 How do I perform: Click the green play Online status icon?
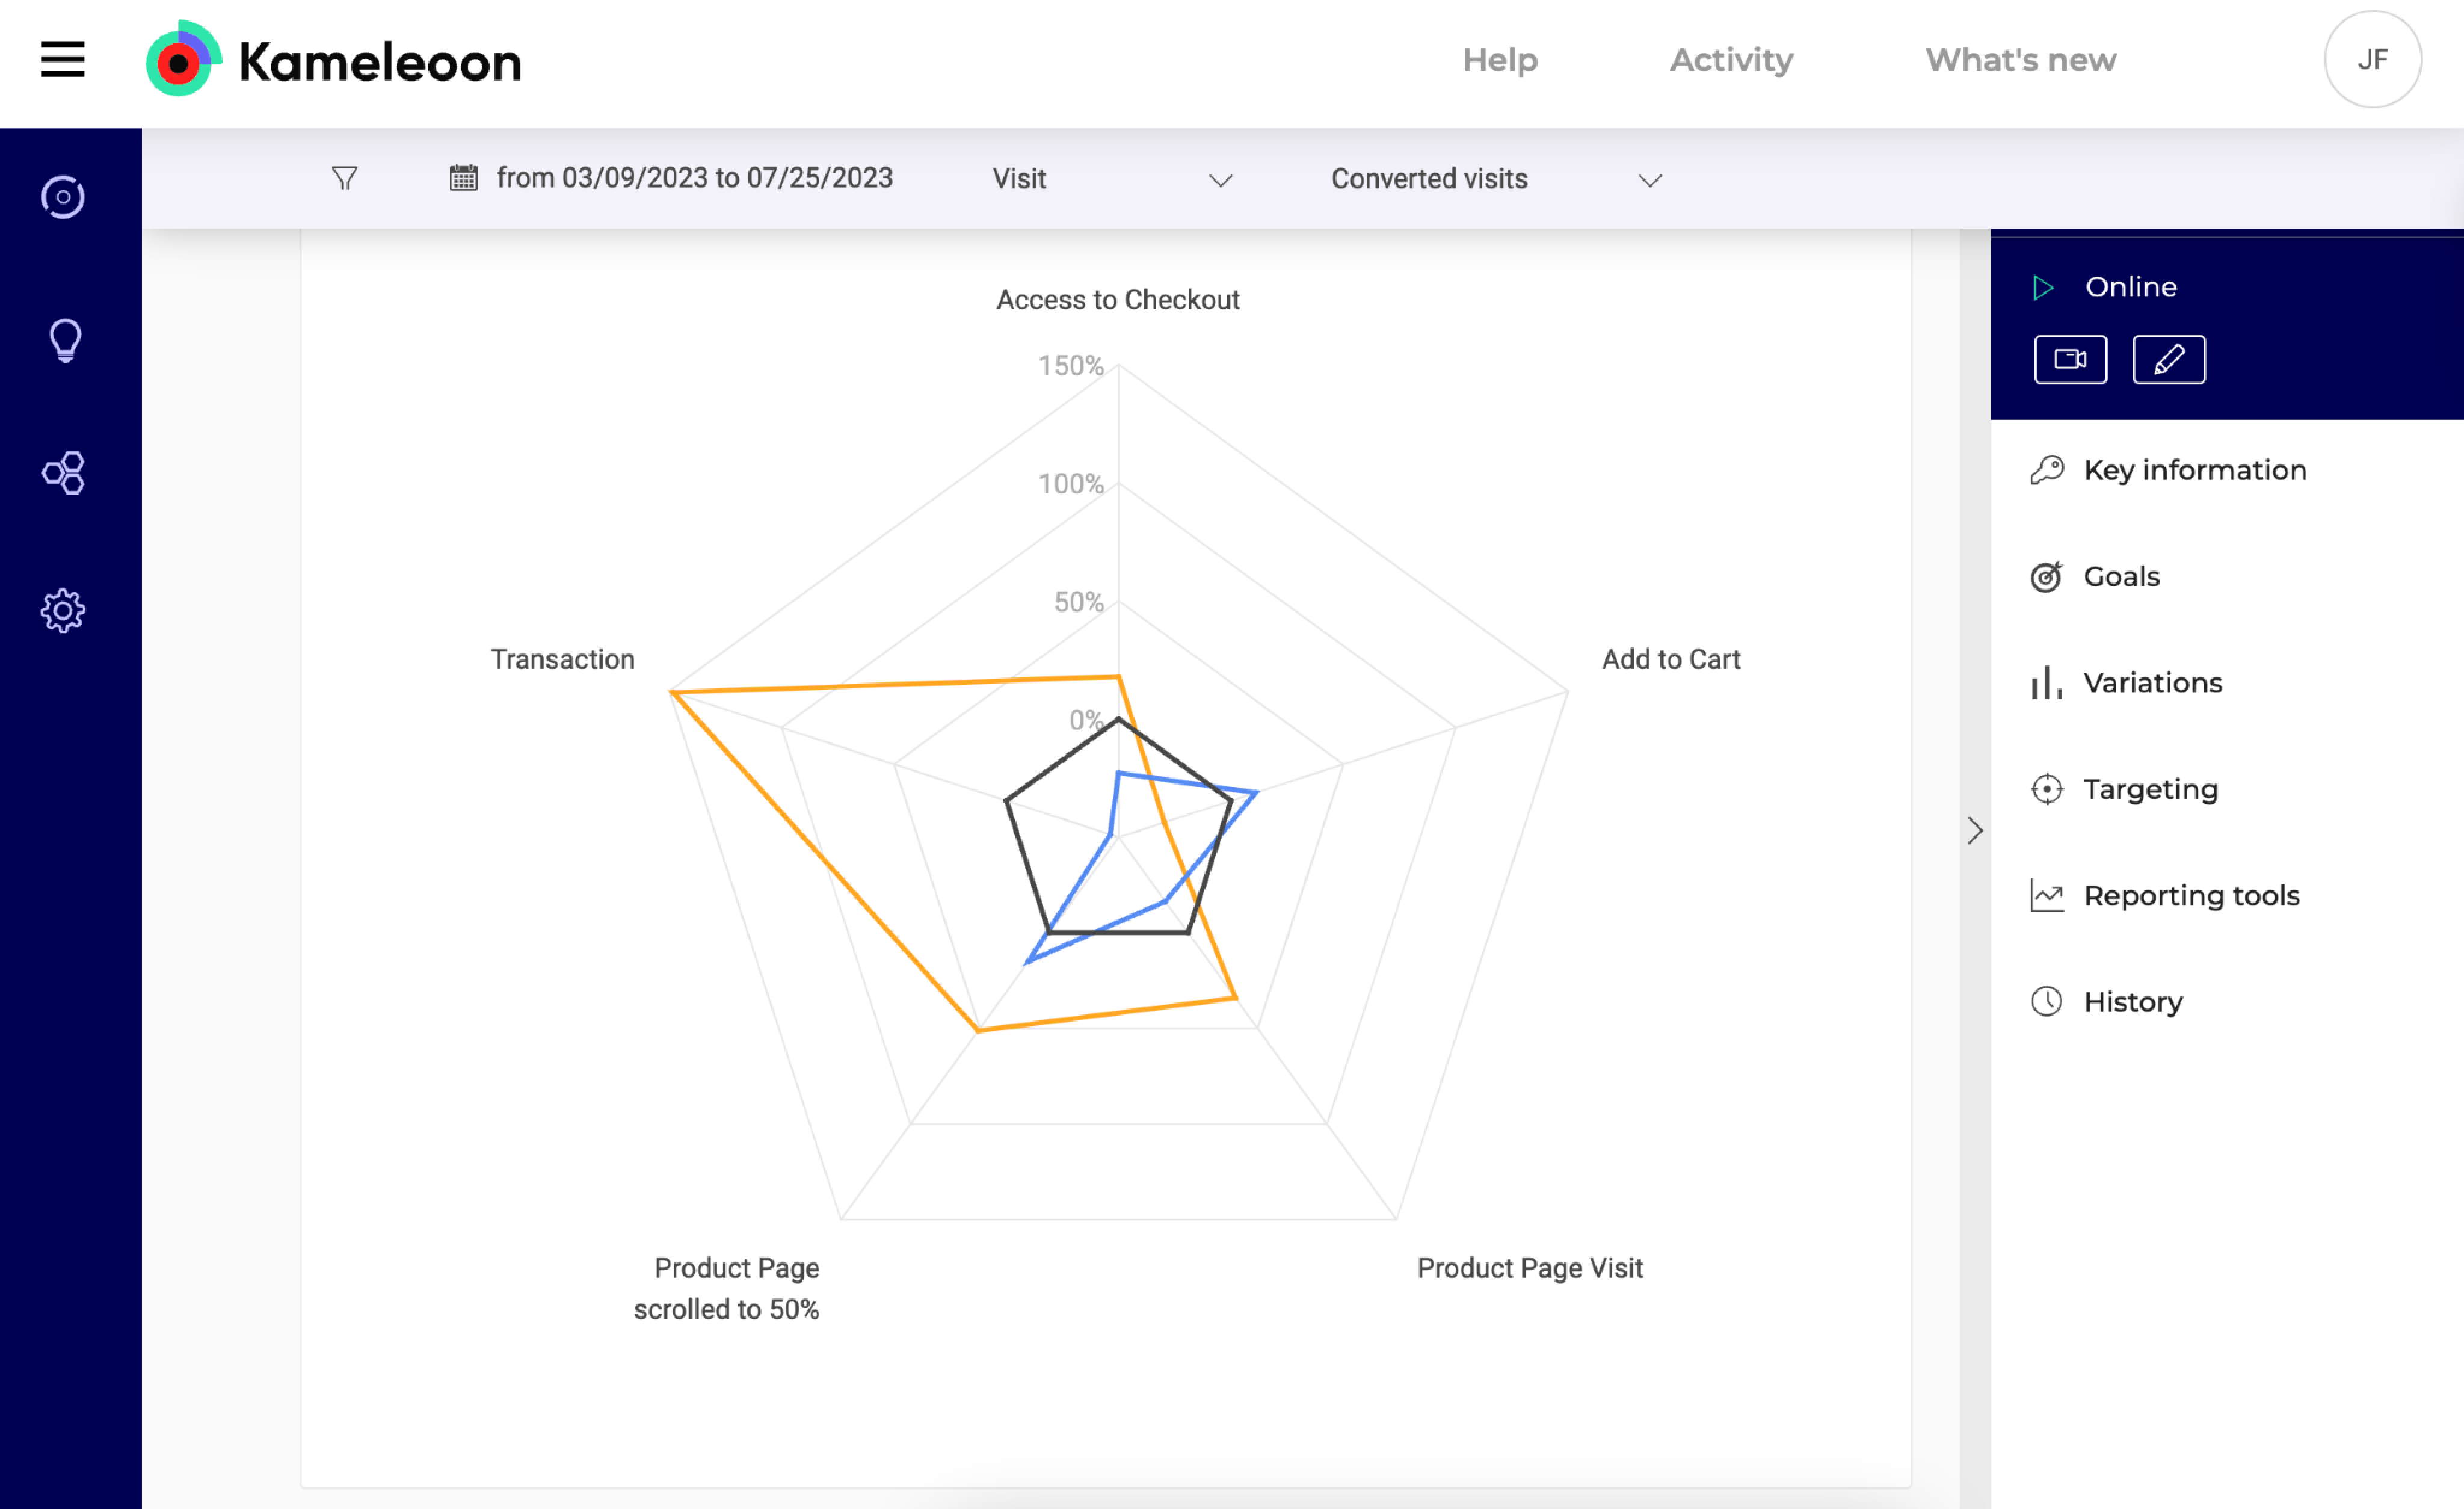(2043, 288)
